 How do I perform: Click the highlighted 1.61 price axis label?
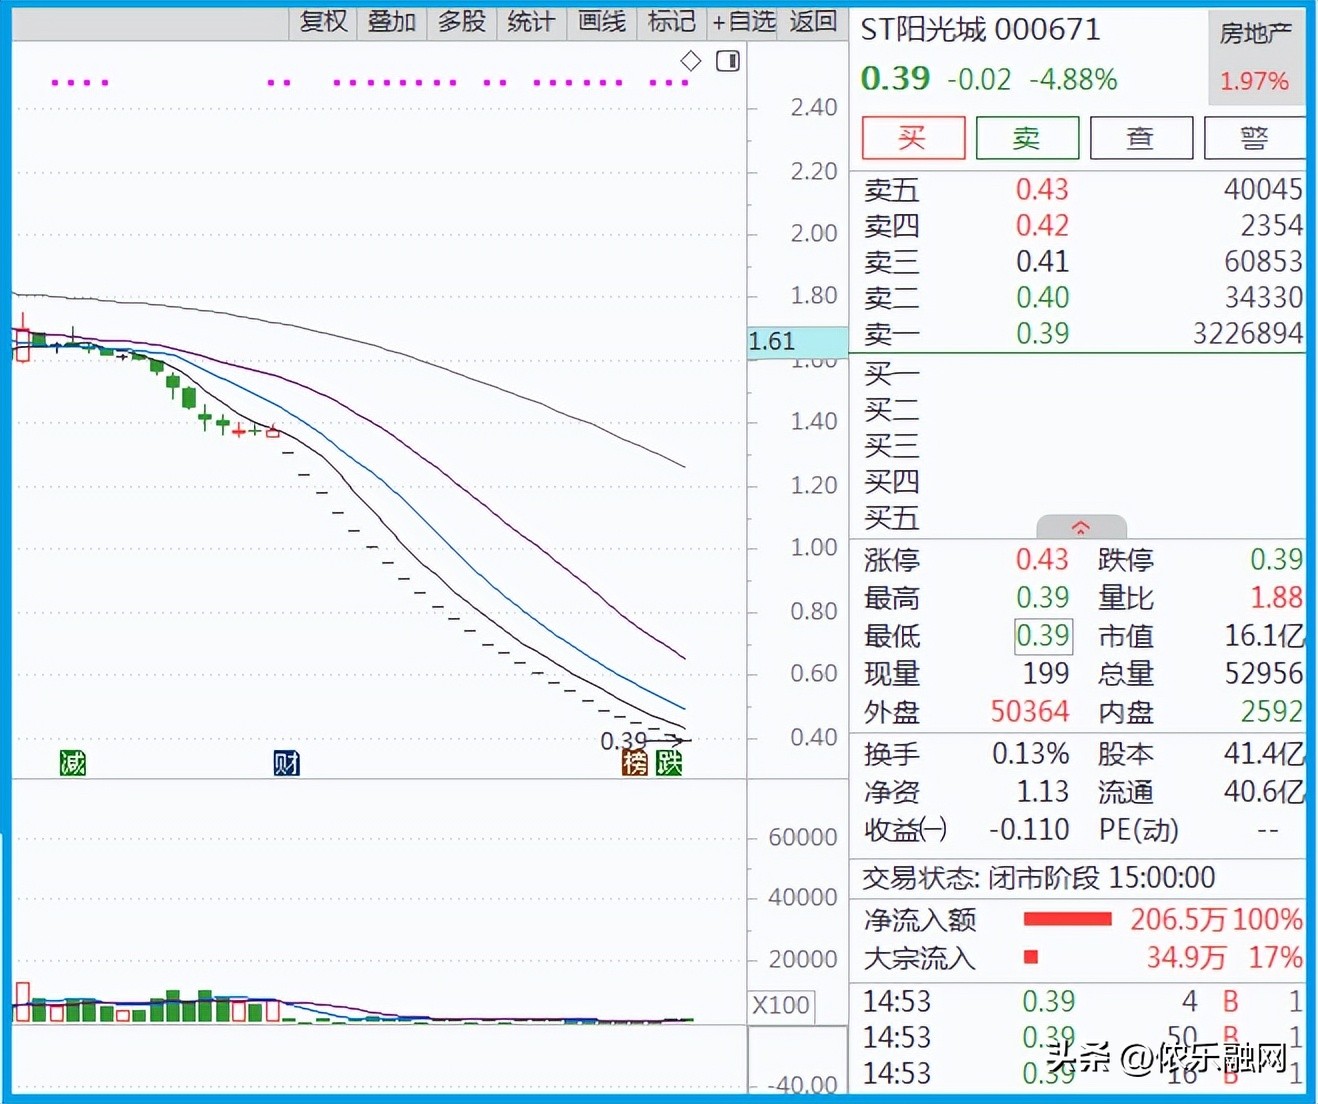pyautogui.click(x=797, y=341)
